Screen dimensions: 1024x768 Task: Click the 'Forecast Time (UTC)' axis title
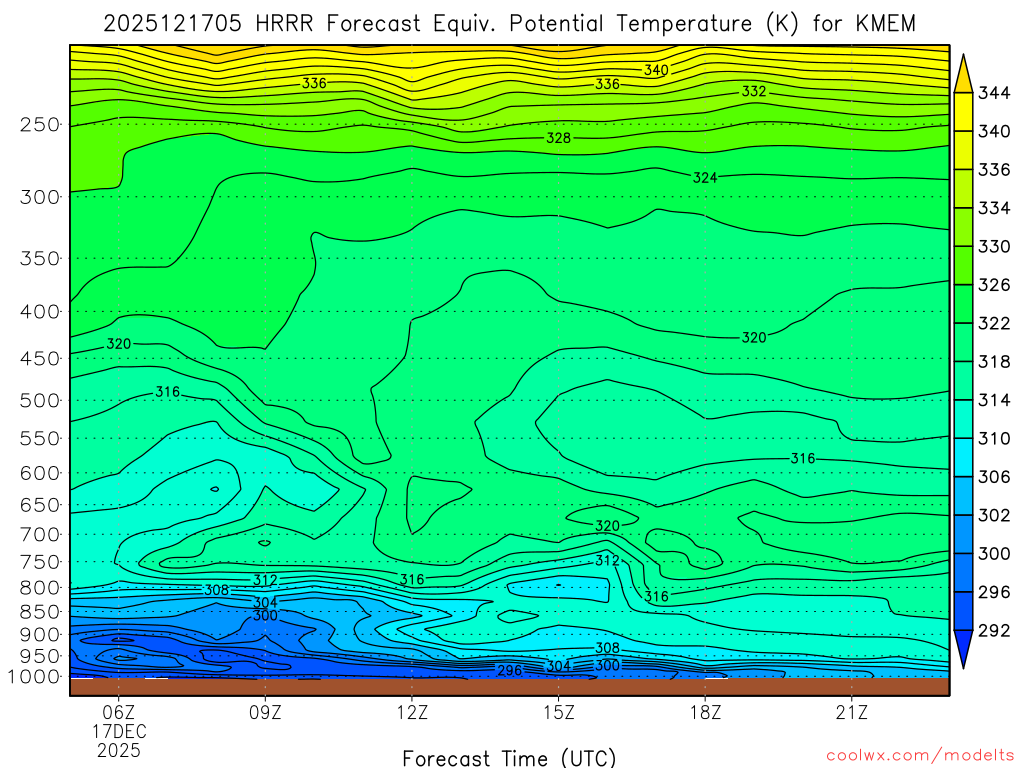(x=509, y=758)
